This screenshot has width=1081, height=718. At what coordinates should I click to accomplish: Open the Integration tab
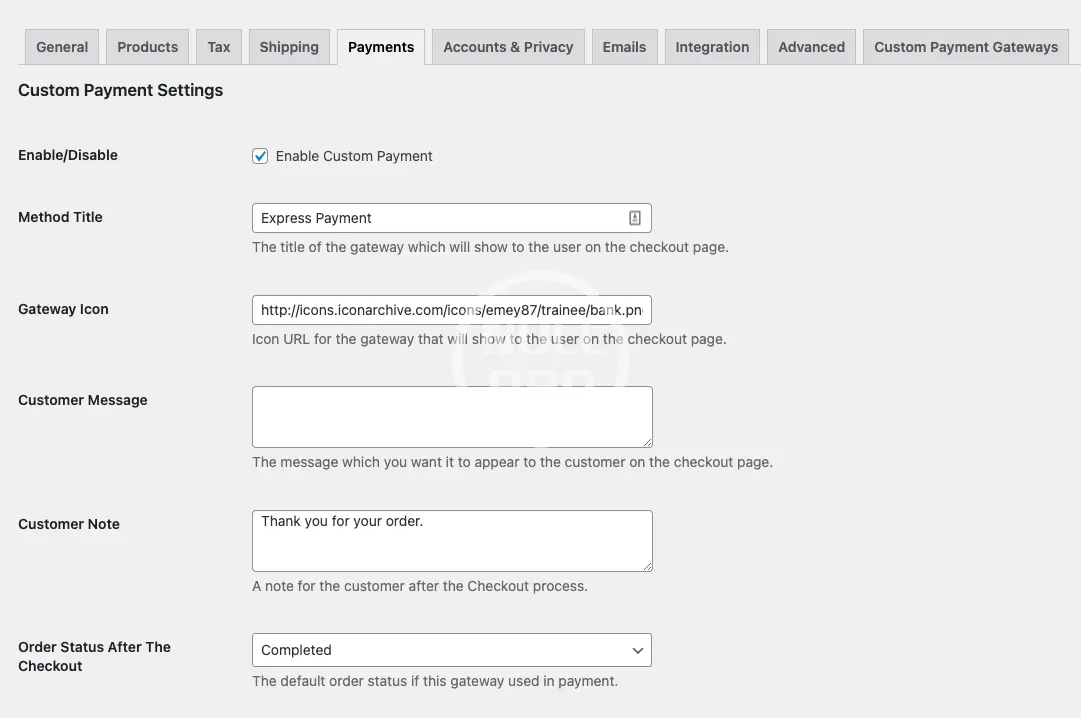pyautogui.click(x=712, y=47)
